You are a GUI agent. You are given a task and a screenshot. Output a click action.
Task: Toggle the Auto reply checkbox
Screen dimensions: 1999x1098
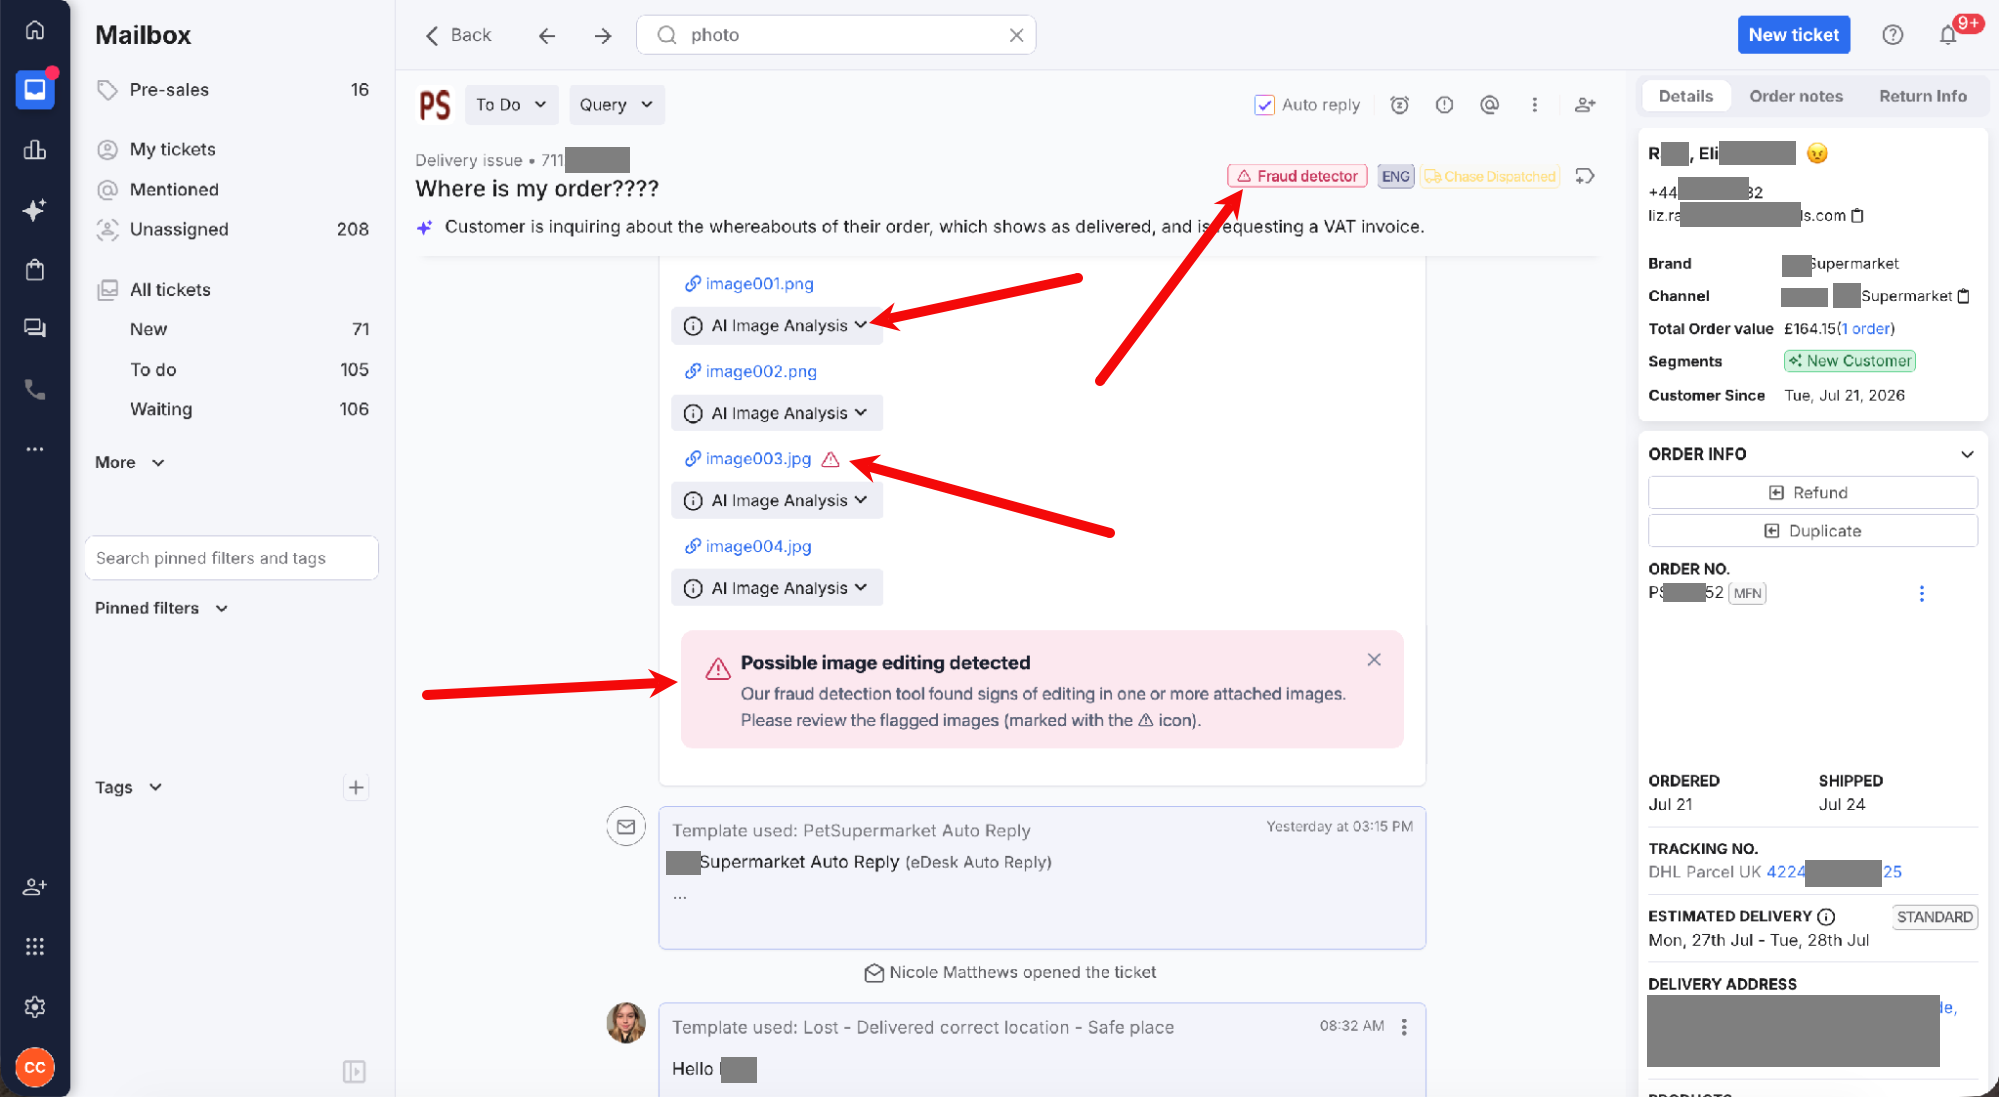coord(1264,105)
